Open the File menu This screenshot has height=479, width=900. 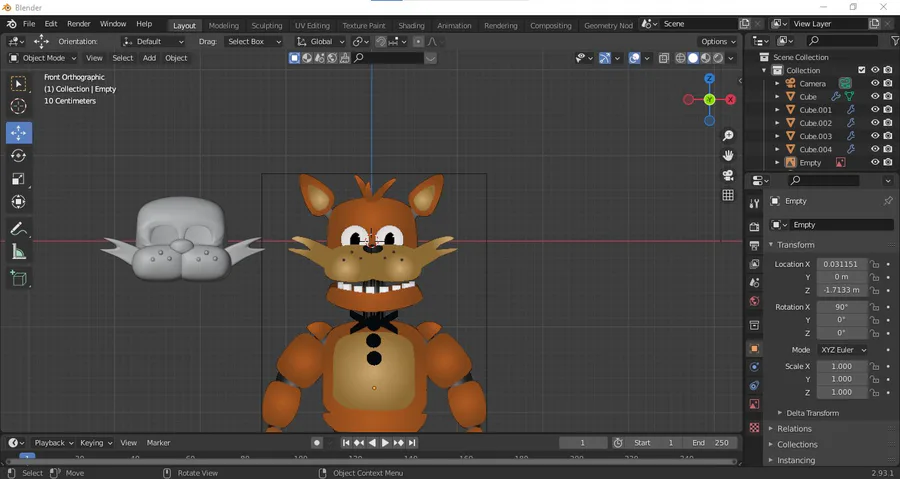(29, 24)
